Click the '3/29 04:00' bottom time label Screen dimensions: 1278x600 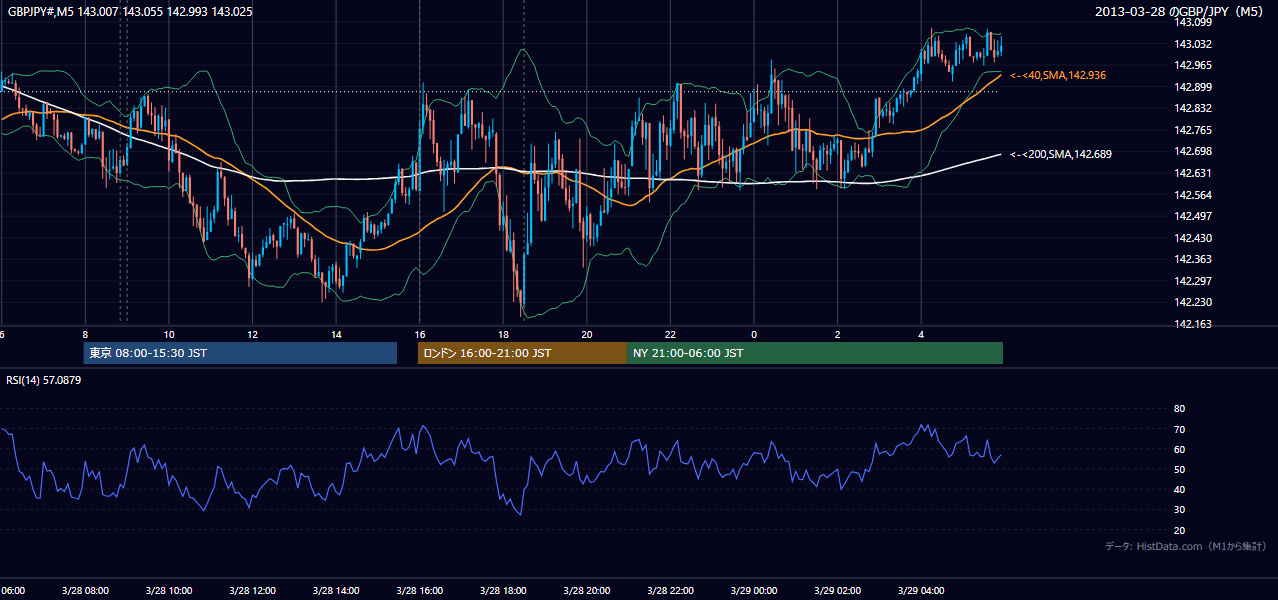pyautogui.click(x=921, y=591)
